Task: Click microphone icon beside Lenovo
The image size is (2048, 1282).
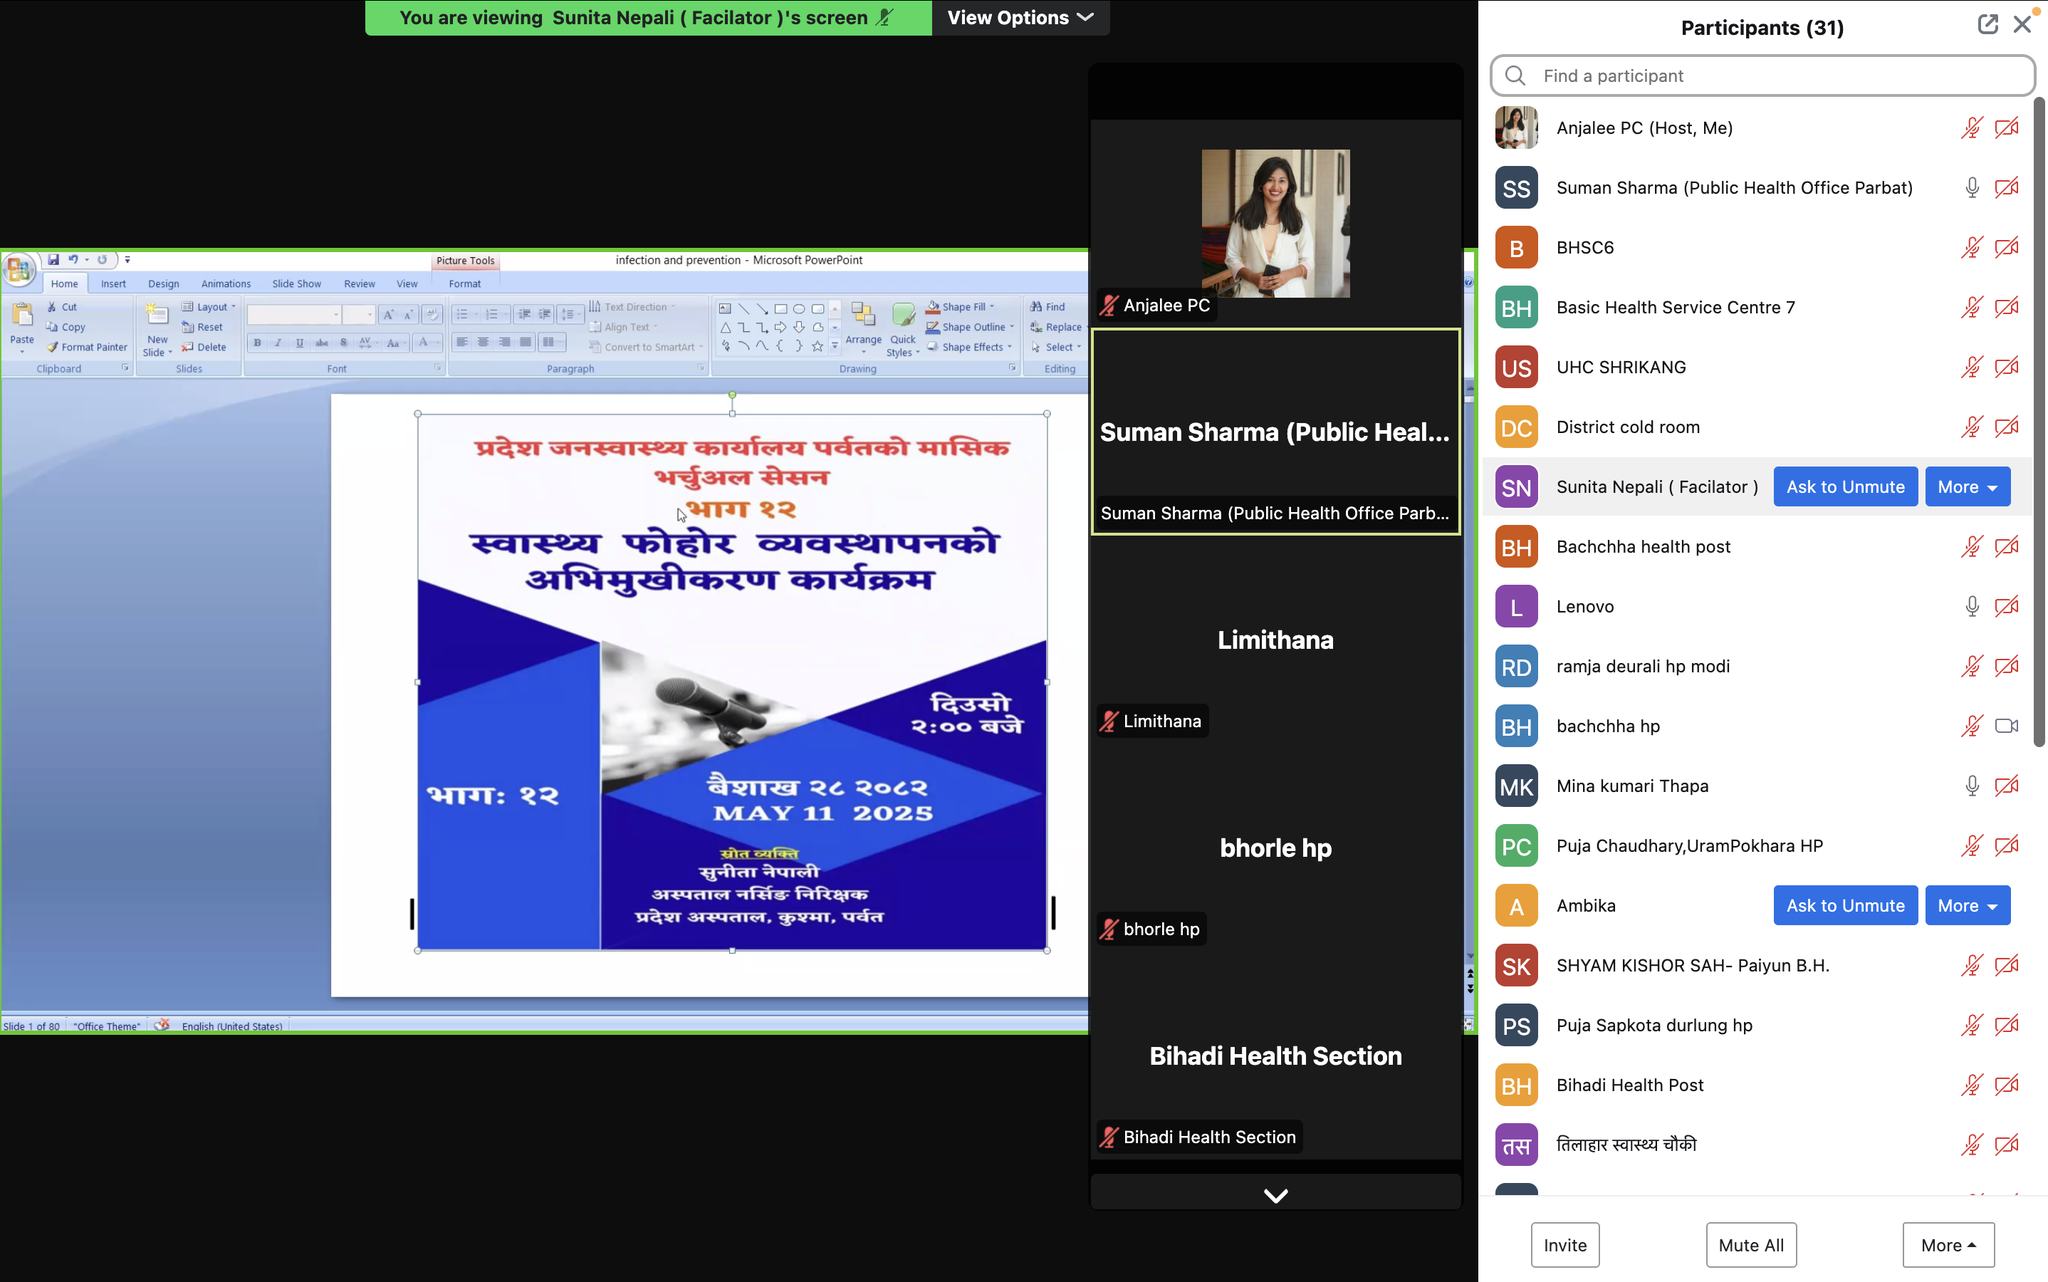Action: pyautogui.click(x=1971, y=607)
